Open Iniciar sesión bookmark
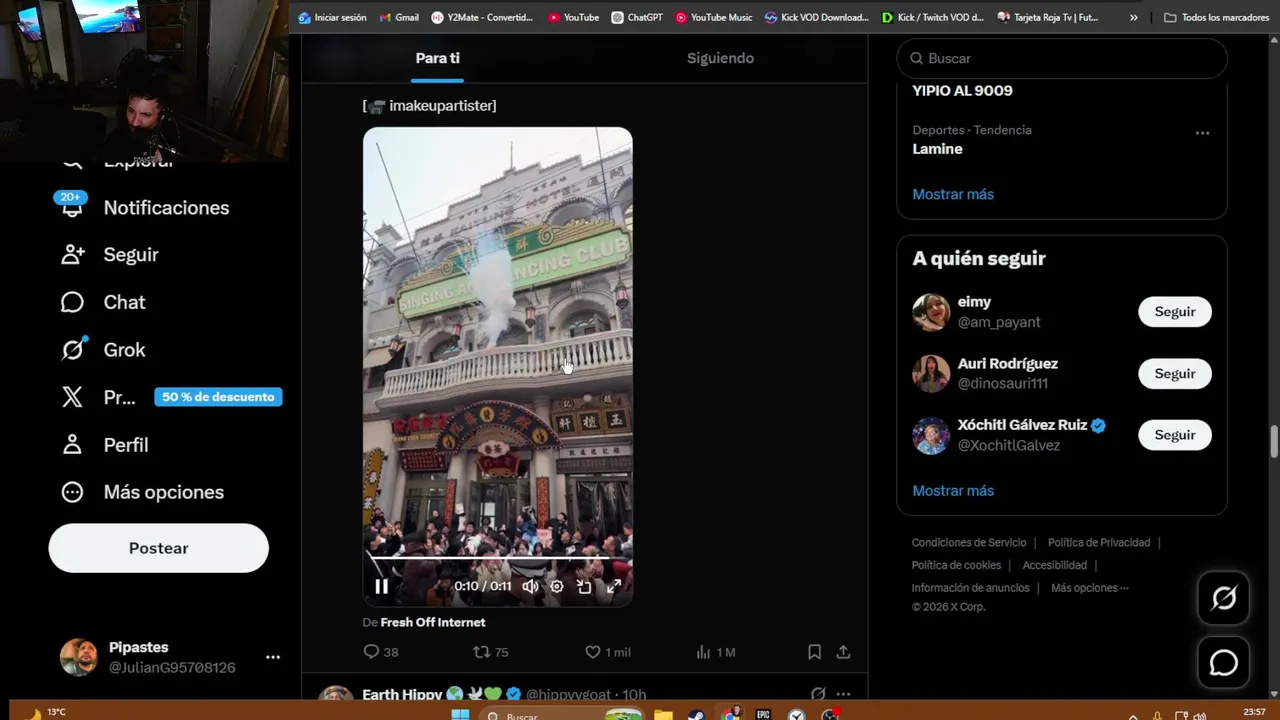The width and height of the screenshot is (1280, 720). [332, 17]
